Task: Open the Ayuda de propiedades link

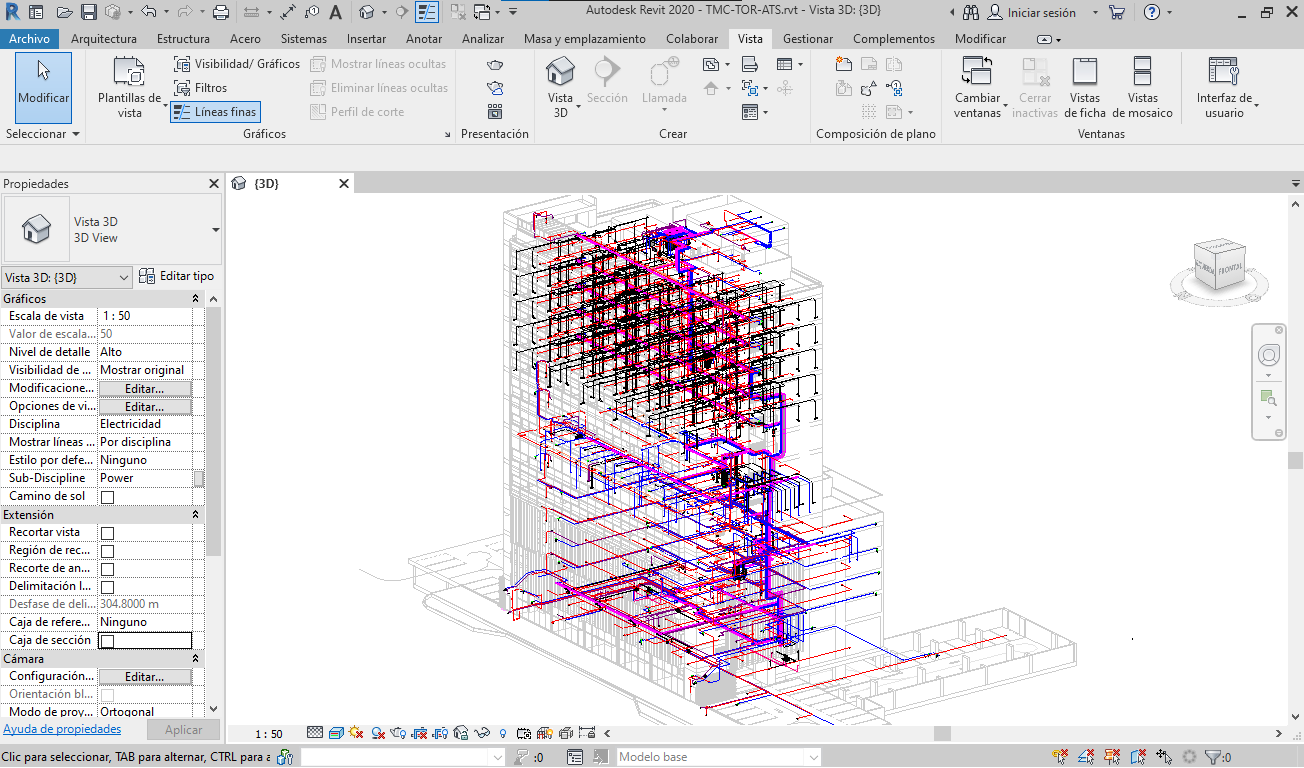Action: pos(62,729)
